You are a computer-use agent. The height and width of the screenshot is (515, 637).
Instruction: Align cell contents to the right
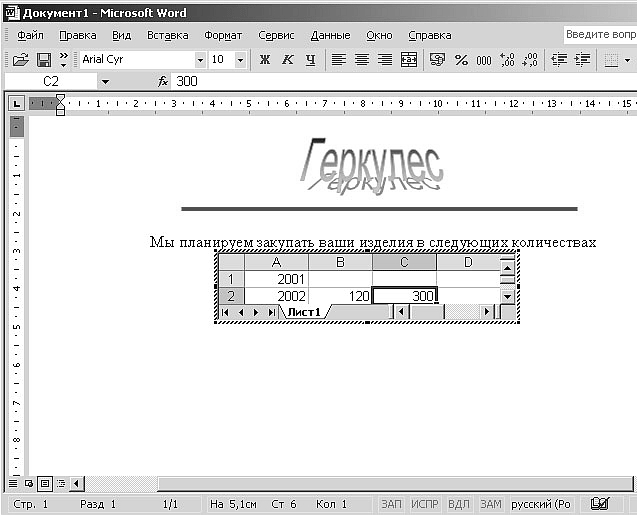(385, 60)
